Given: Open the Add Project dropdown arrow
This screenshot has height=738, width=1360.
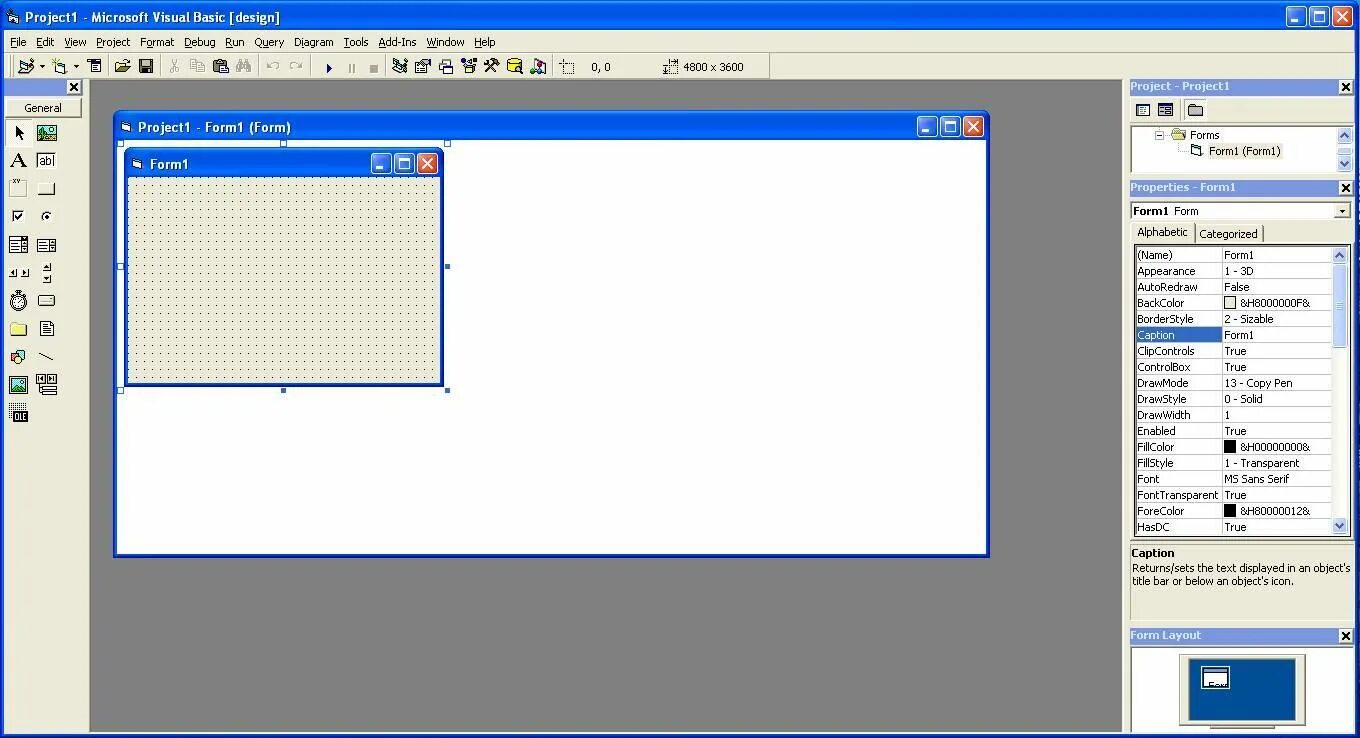Looking at the screenshot, I should (x=41, y=67).
